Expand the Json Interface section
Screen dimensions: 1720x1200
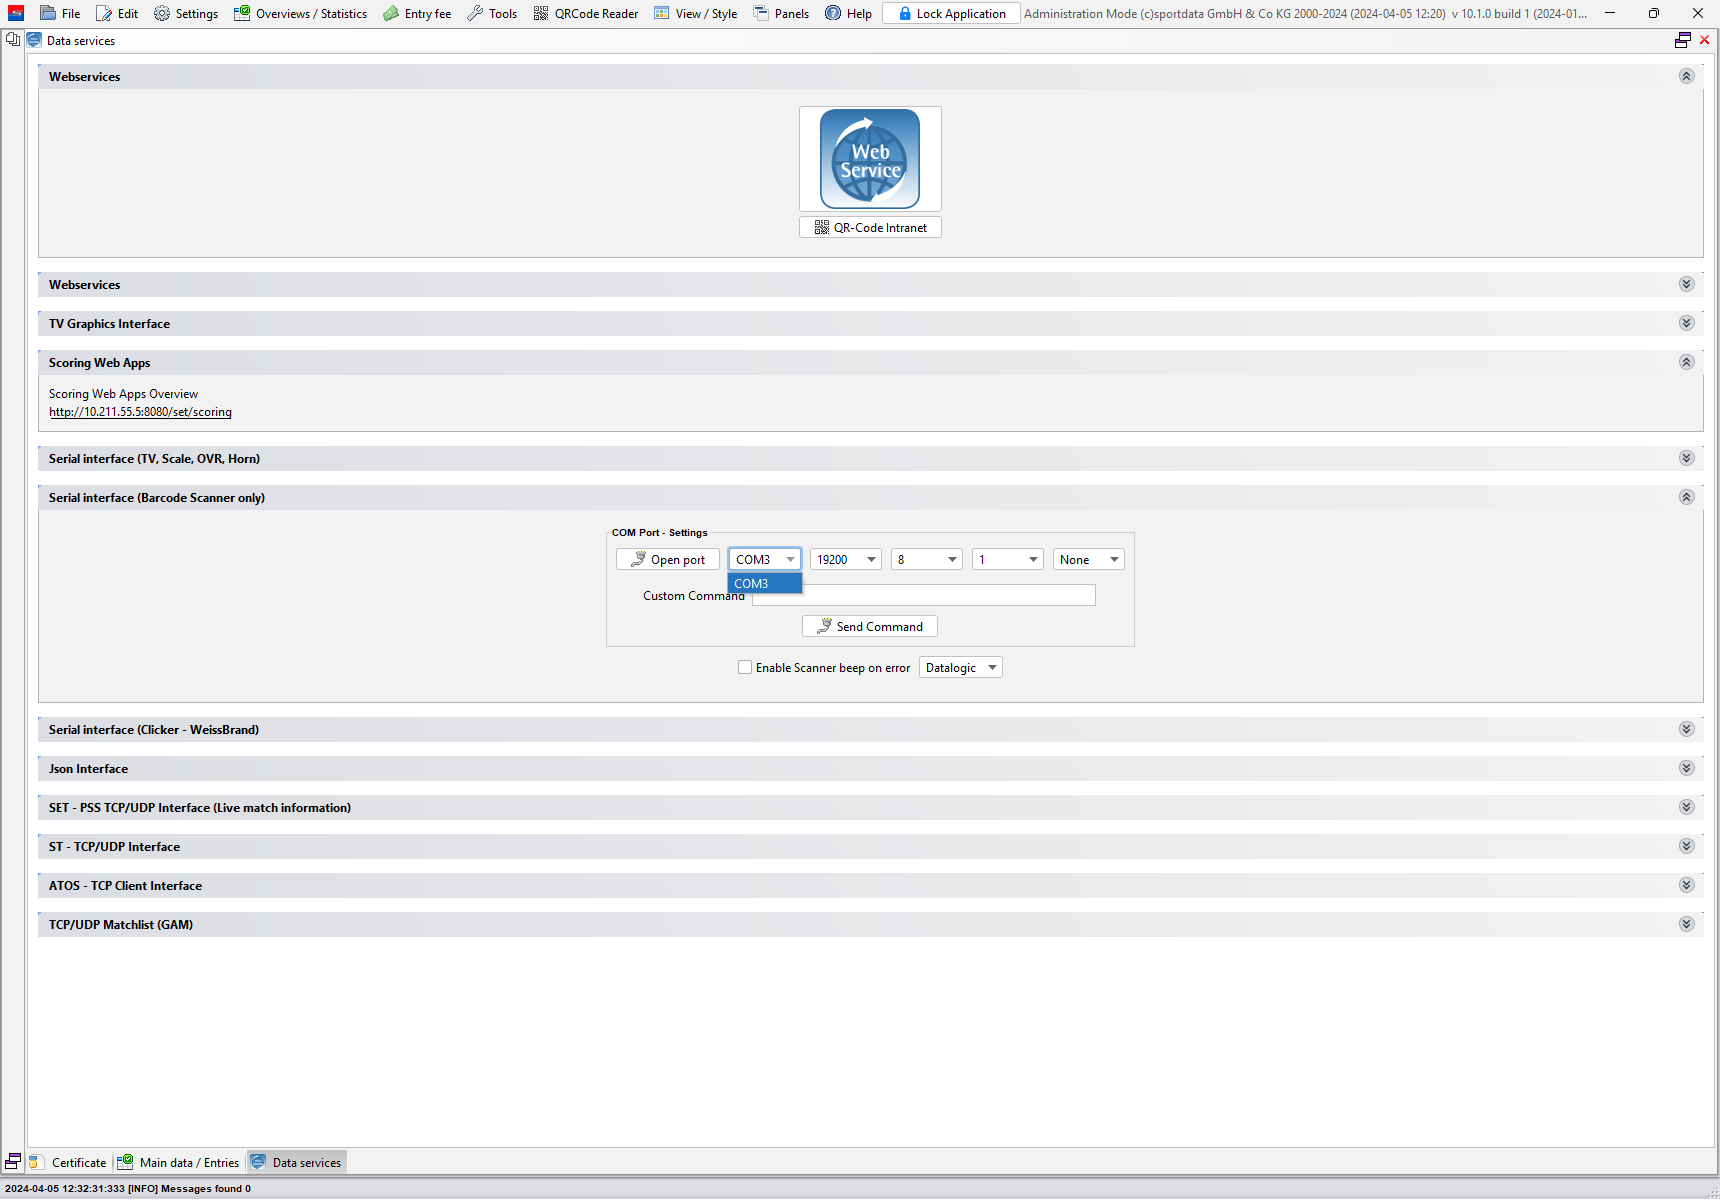pos(1686,768)
